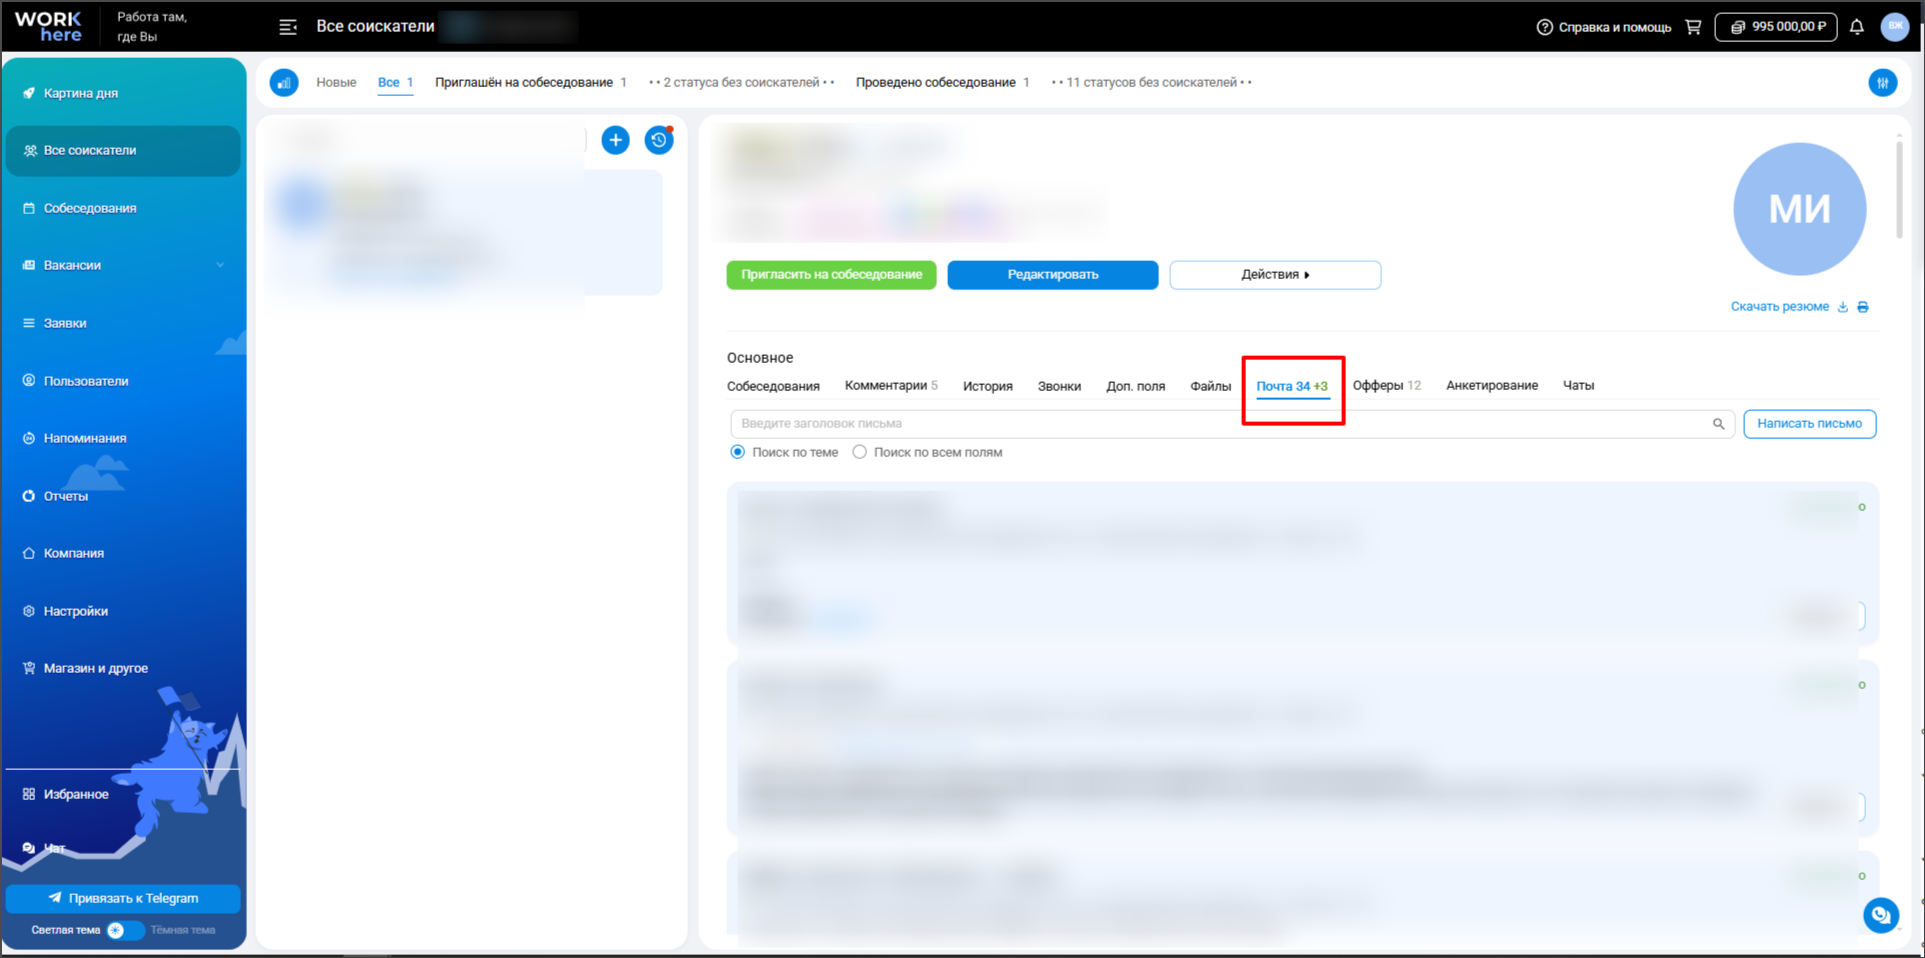Open the Основное section

[x=760, y=358]
